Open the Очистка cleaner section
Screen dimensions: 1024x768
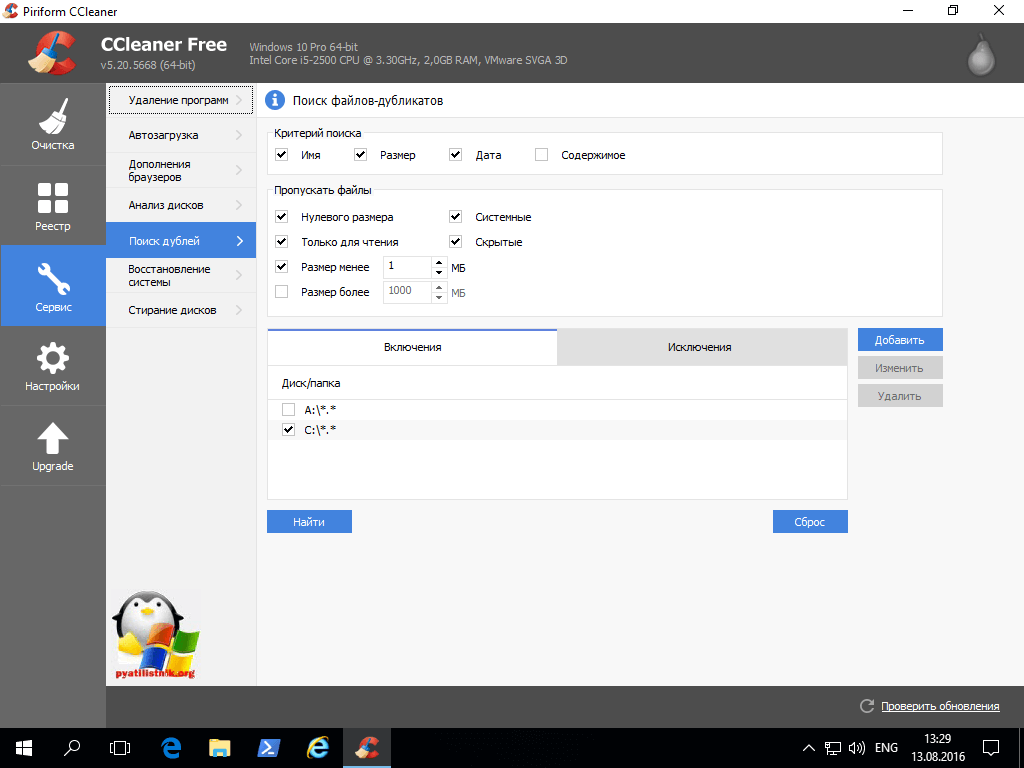pyautogui.click(x=52, y=125)
